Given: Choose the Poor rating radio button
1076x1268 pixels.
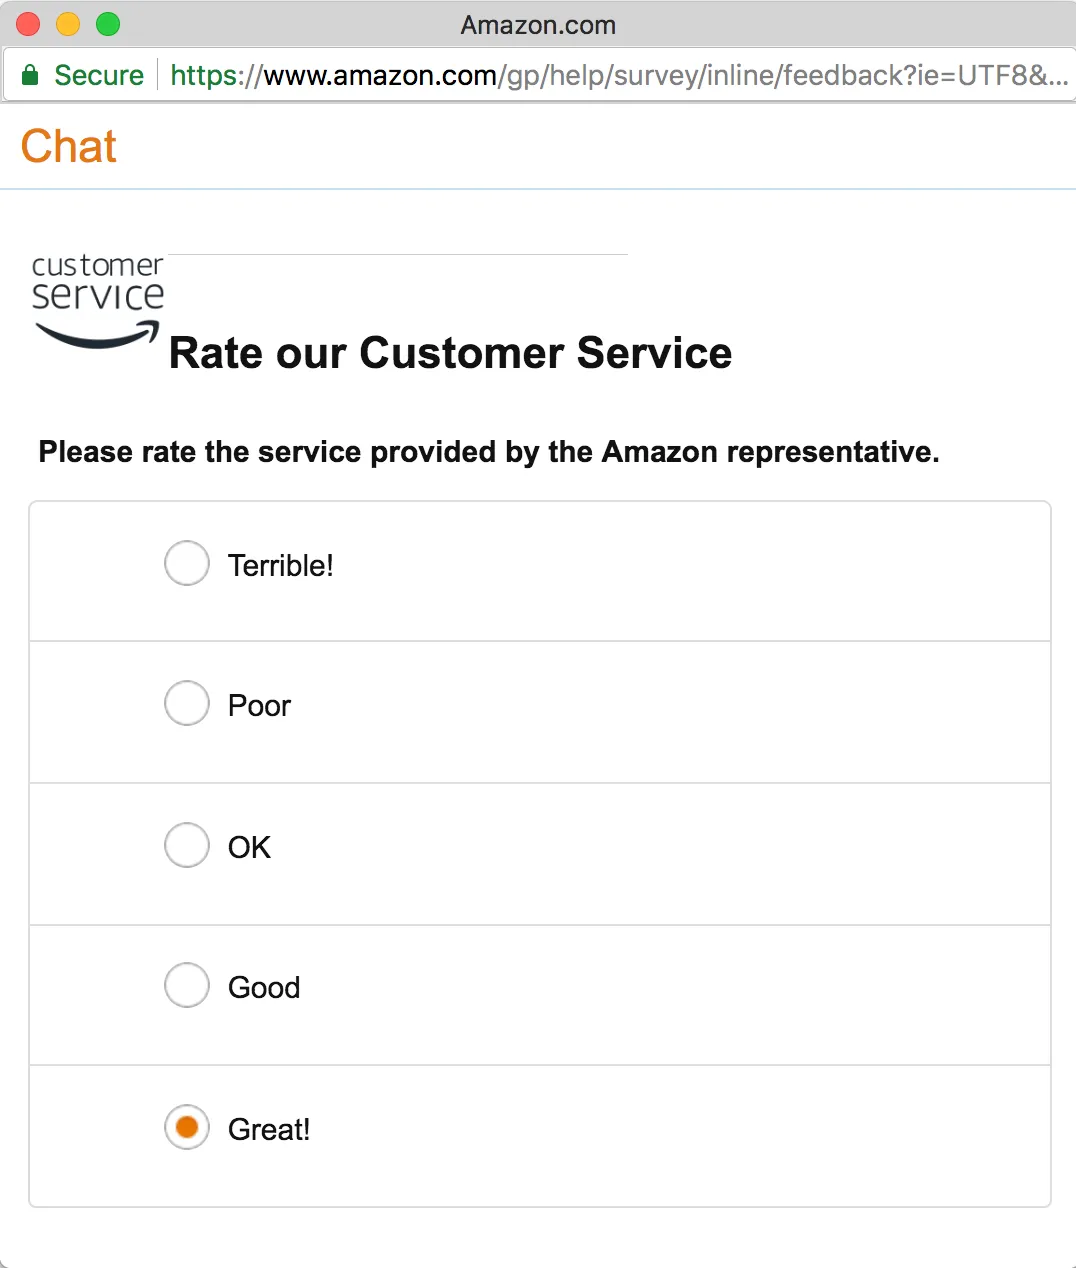Looking at the screenshot, I should pos(187,703).
